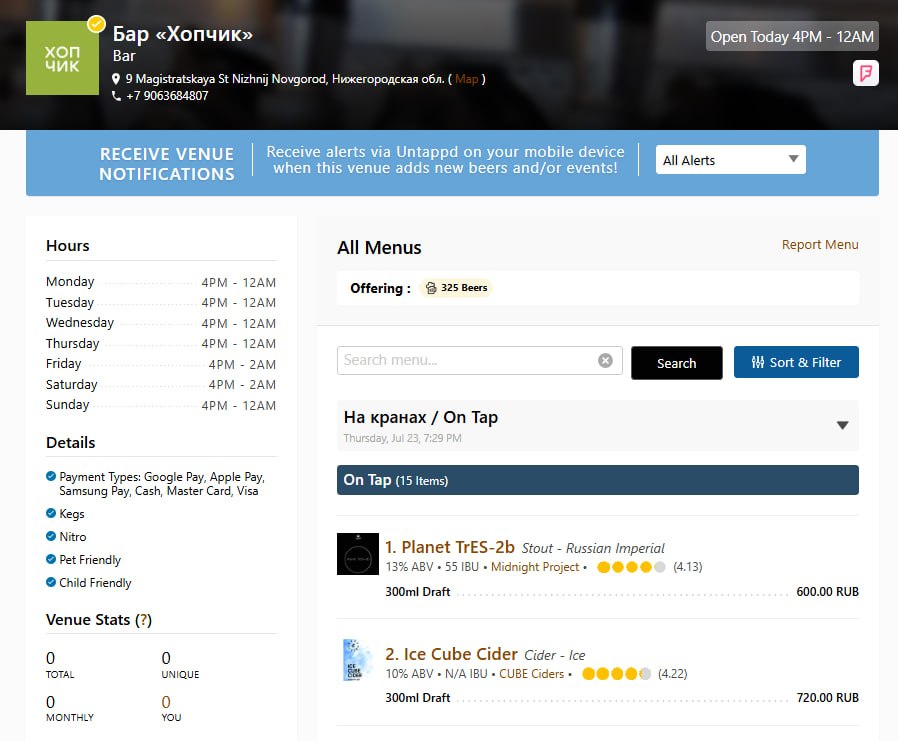Click Open Today 4PM - 12AM badge
Viewport: 898px width, 741px height.
(x=792, y=37)
